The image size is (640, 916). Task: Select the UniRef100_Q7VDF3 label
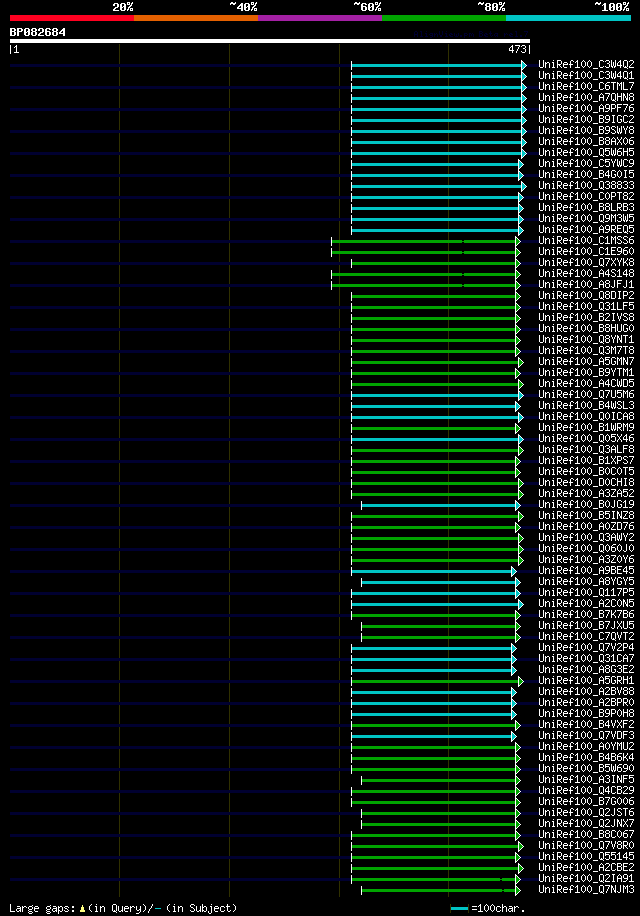pyautogui.click(x=586, y=736)
